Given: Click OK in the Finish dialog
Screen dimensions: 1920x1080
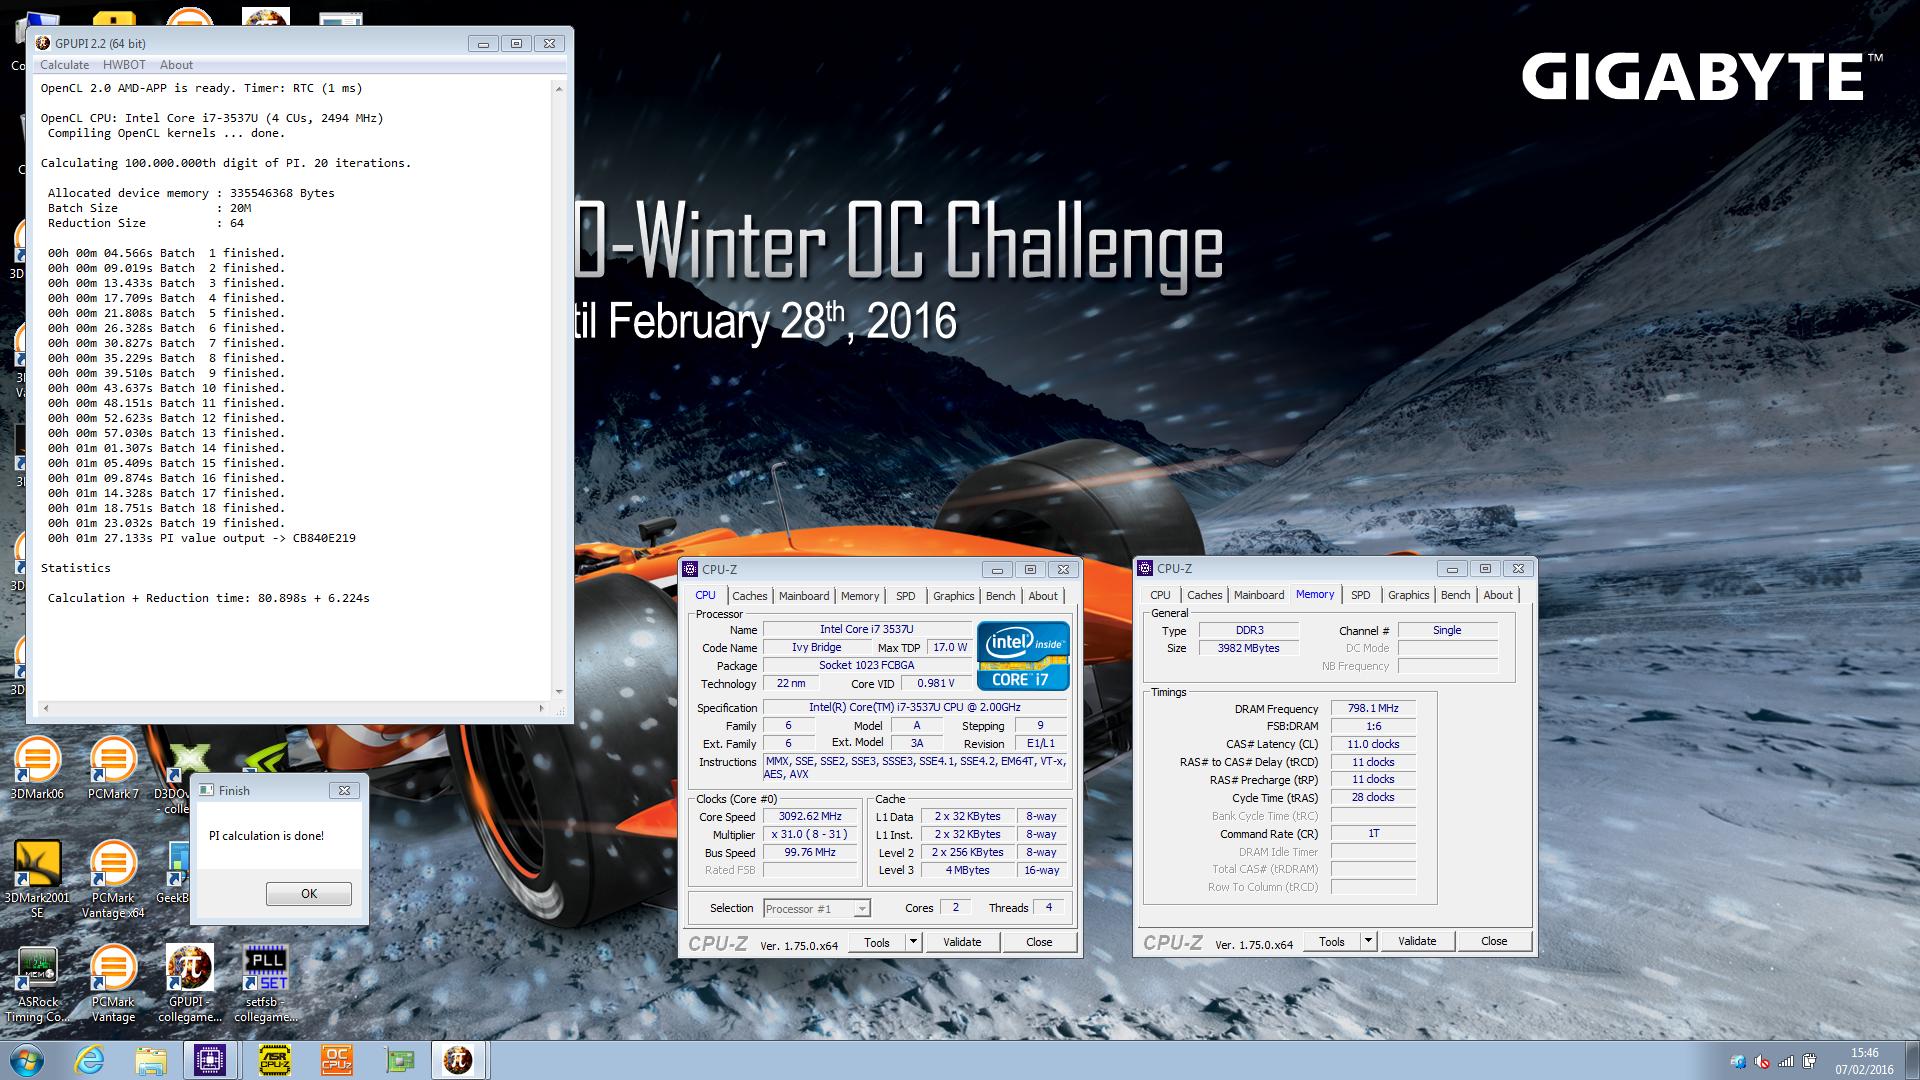Looking at the screenshot, I should (x=309, y=894).
